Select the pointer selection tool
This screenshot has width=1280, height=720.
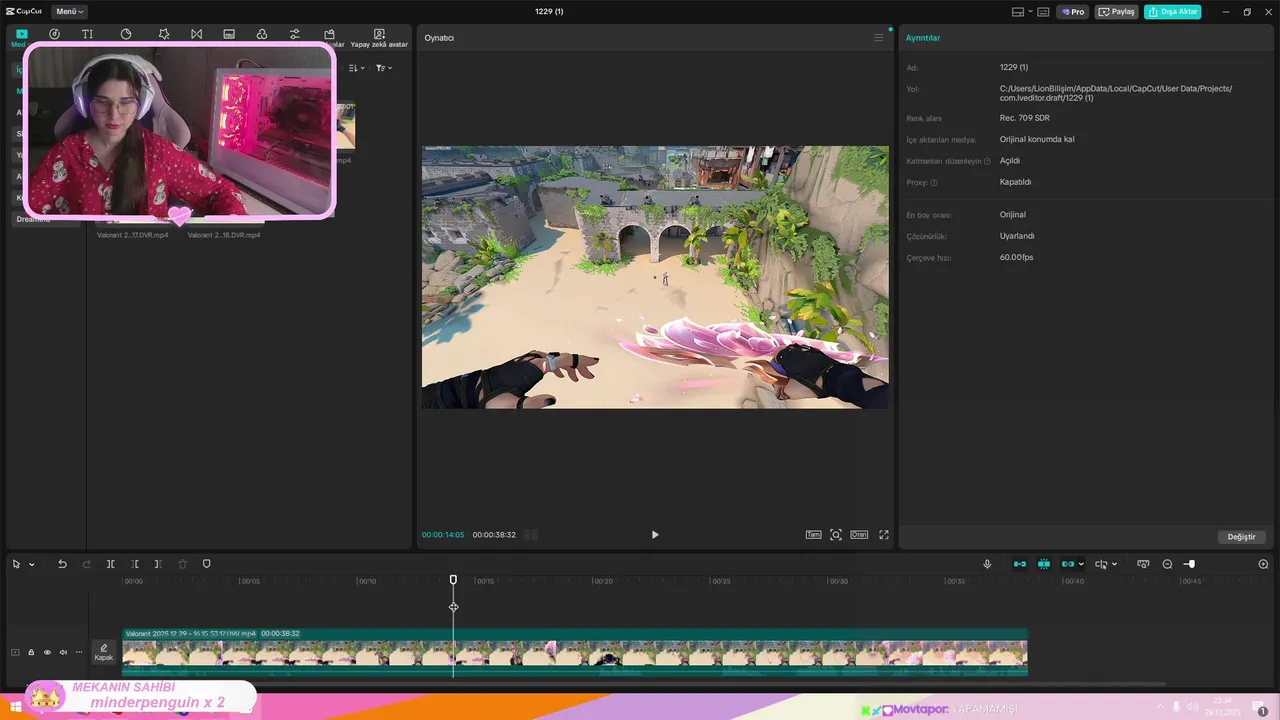[x=16, y=564]
